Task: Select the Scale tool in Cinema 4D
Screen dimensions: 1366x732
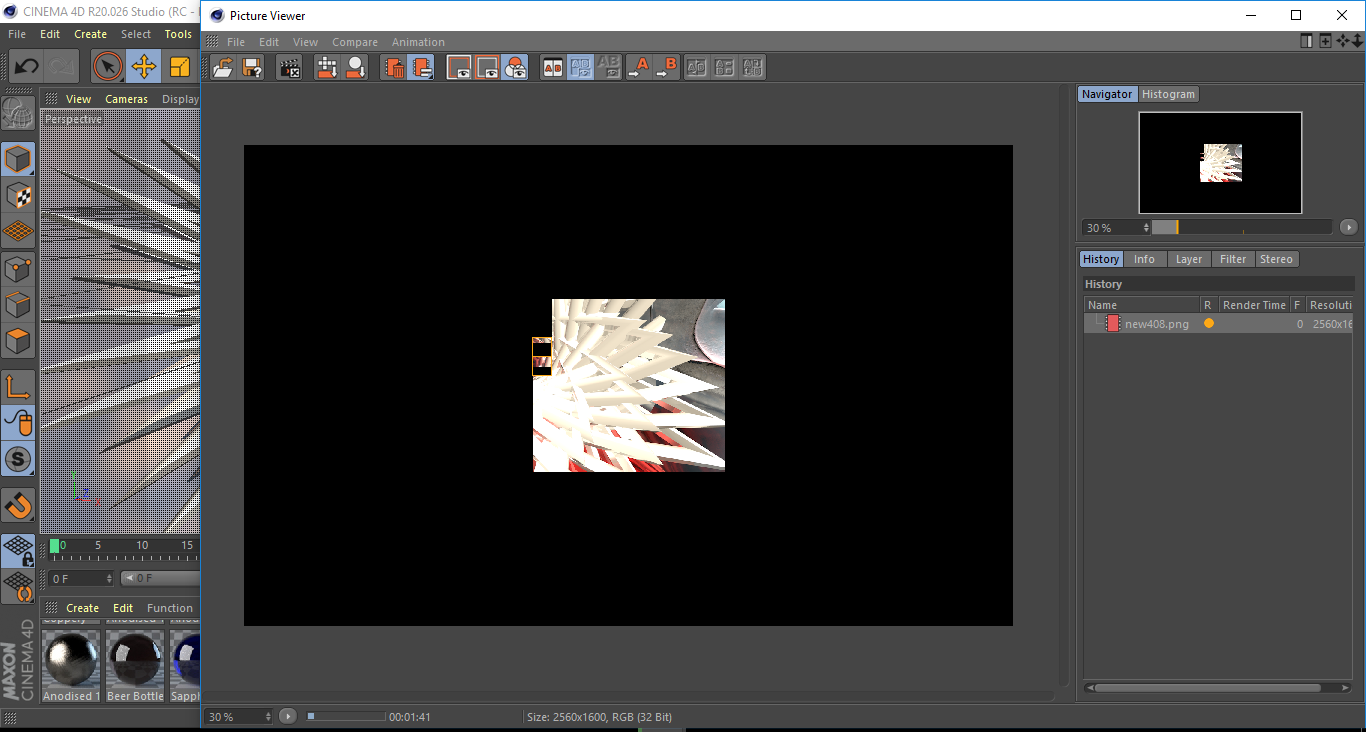Action: coord(179,67)
